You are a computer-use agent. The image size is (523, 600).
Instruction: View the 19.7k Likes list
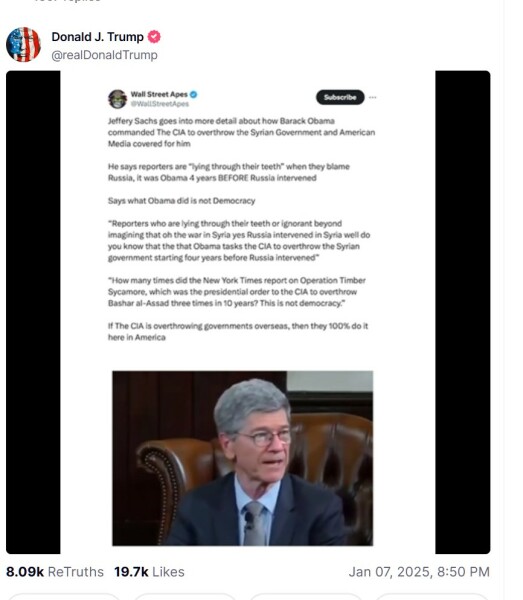coord(149,572)
